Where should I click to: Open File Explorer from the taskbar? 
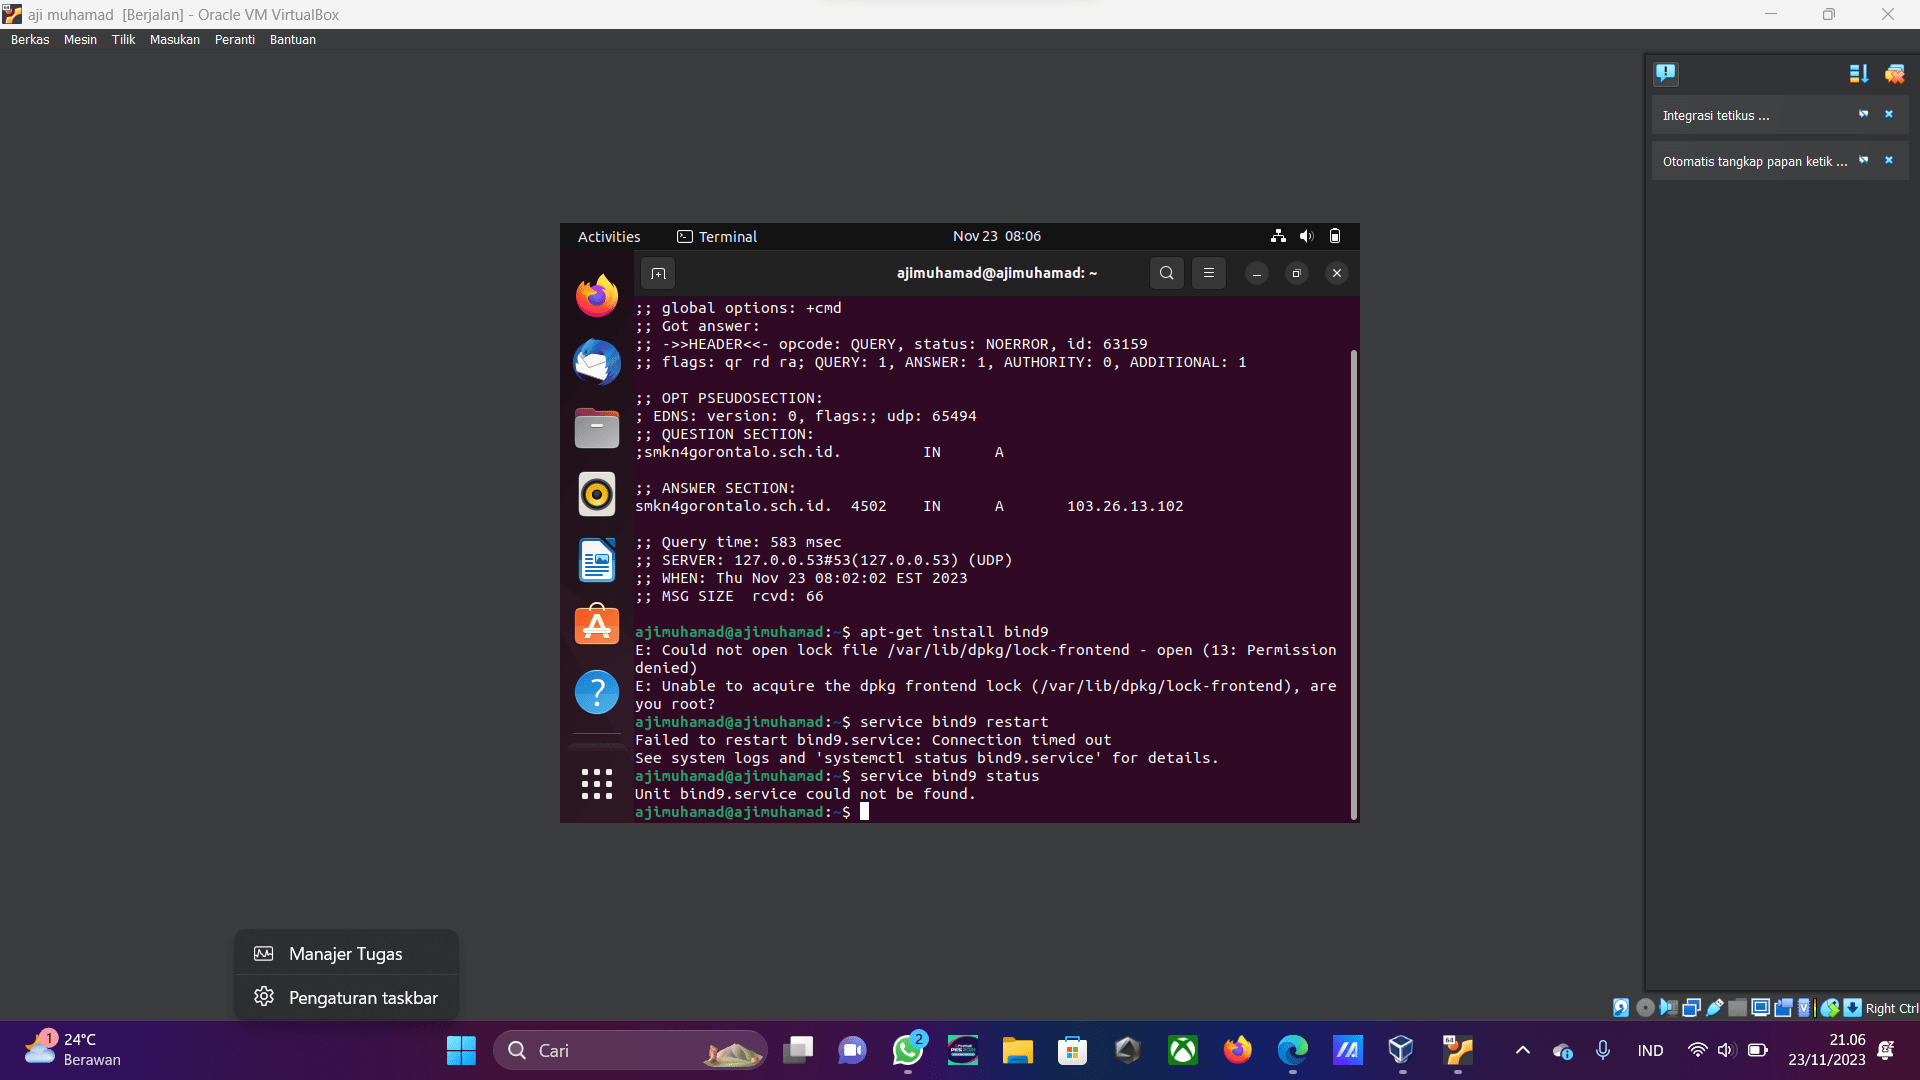(x=1018, y=1051)
